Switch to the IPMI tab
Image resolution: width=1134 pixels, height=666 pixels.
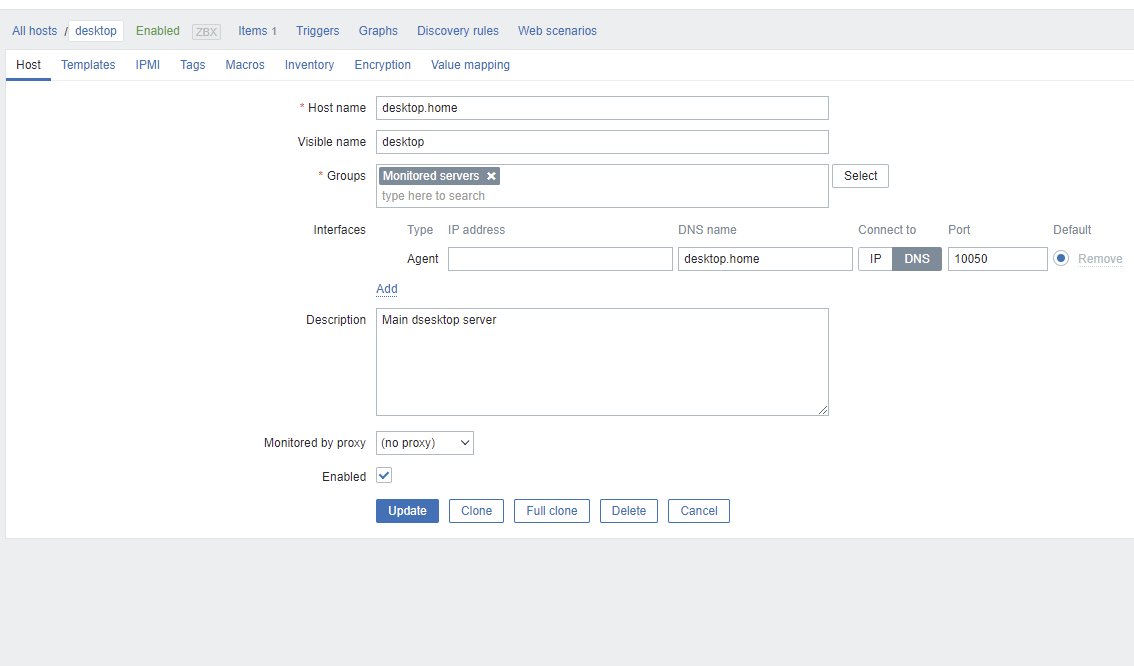(x=148, y=65)
